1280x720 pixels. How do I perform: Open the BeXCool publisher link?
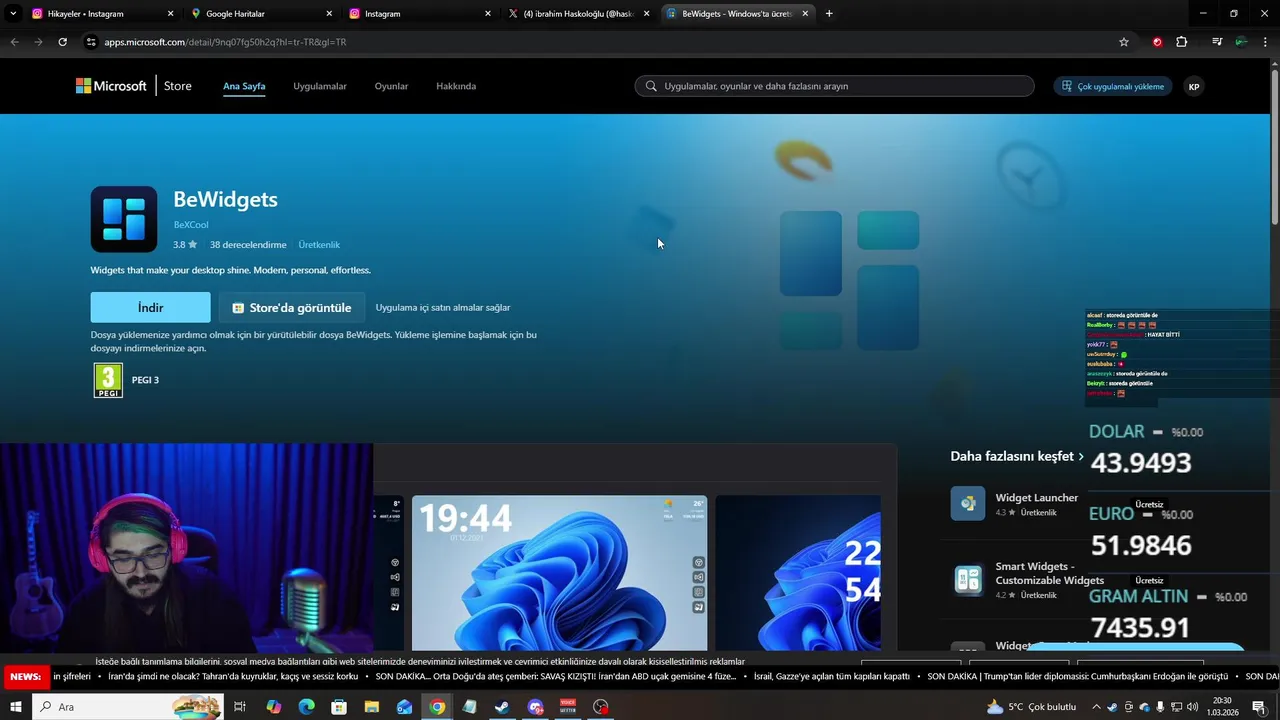click(x=191, y=225)
